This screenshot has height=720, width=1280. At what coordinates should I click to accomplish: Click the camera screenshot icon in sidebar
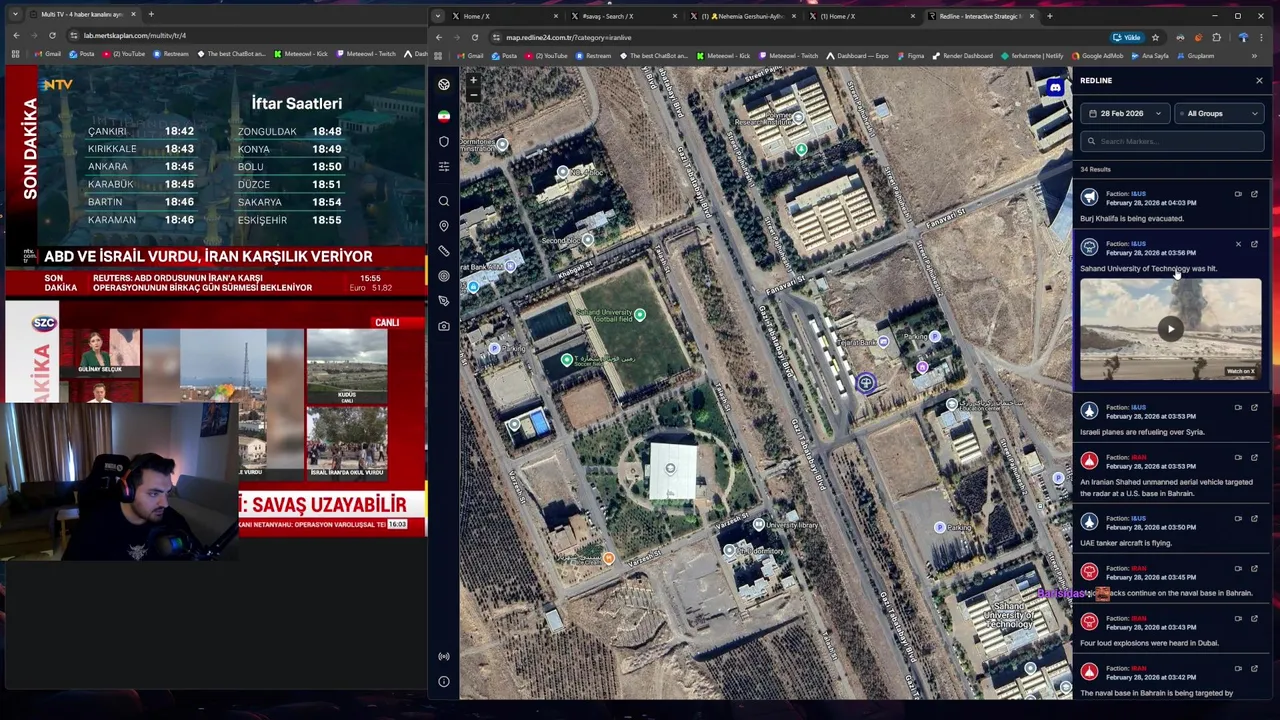(444, 326)
